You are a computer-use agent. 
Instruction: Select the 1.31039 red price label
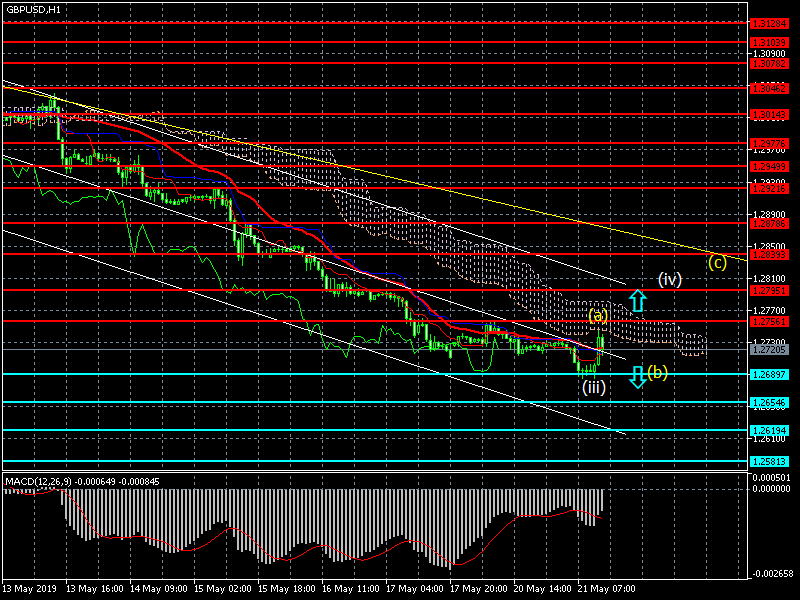point(769,43)
